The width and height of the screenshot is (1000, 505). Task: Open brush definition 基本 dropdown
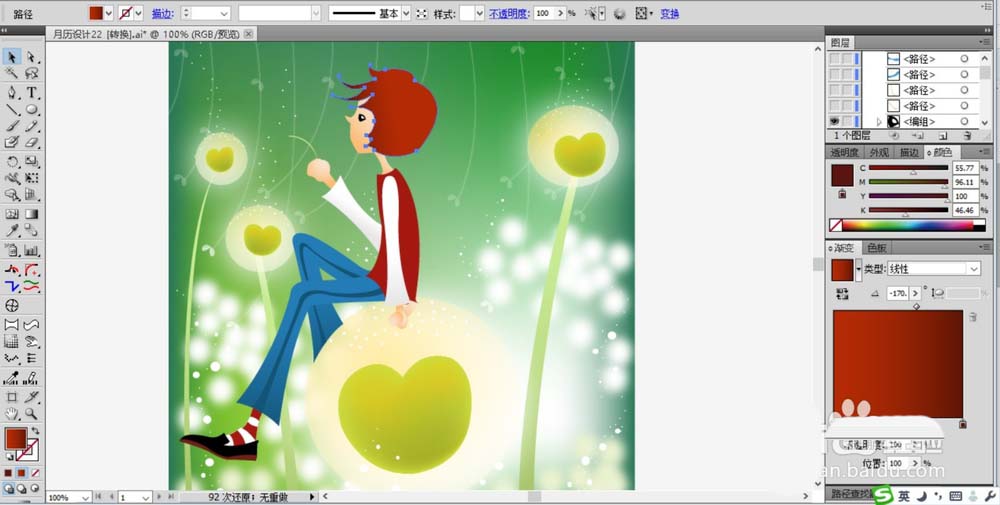pyautogui.click(x=406, y=13)
